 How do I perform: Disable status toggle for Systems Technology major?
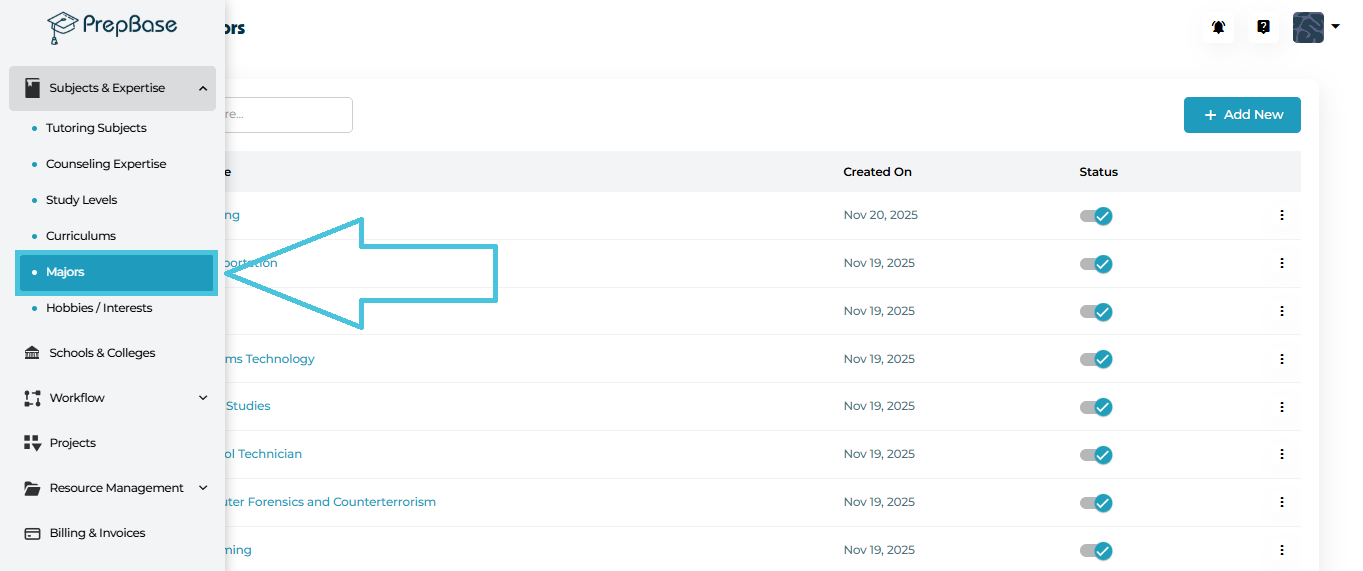pyautogui.click(x=1096, y=359)
